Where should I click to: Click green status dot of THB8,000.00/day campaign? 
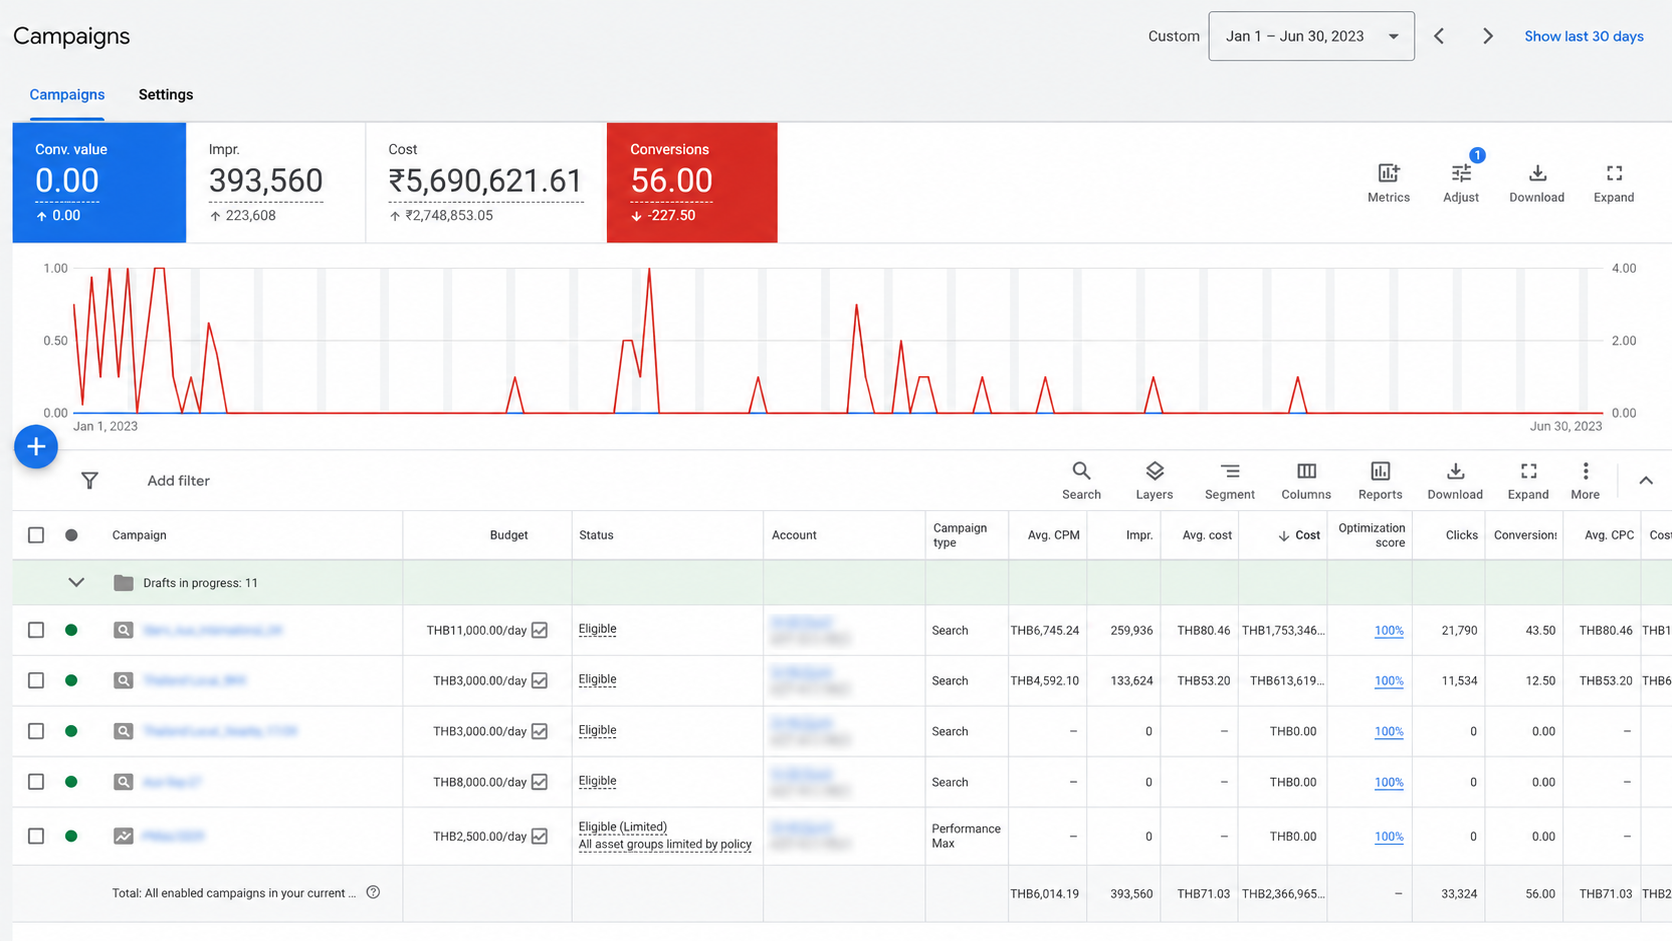pos(71,782)
